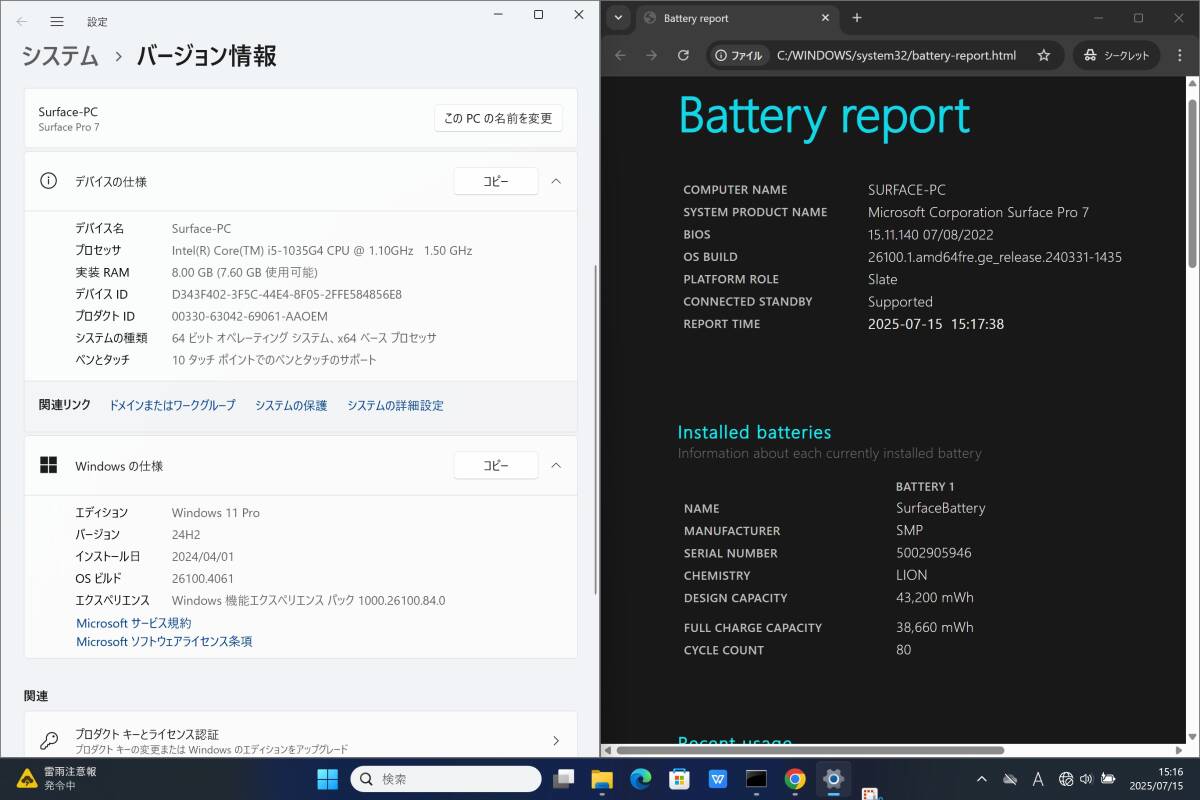Copy the デバイスの仕様 details
Image resolution: width=1200 pixels, height=800 pixels.
tap(496, 181)
